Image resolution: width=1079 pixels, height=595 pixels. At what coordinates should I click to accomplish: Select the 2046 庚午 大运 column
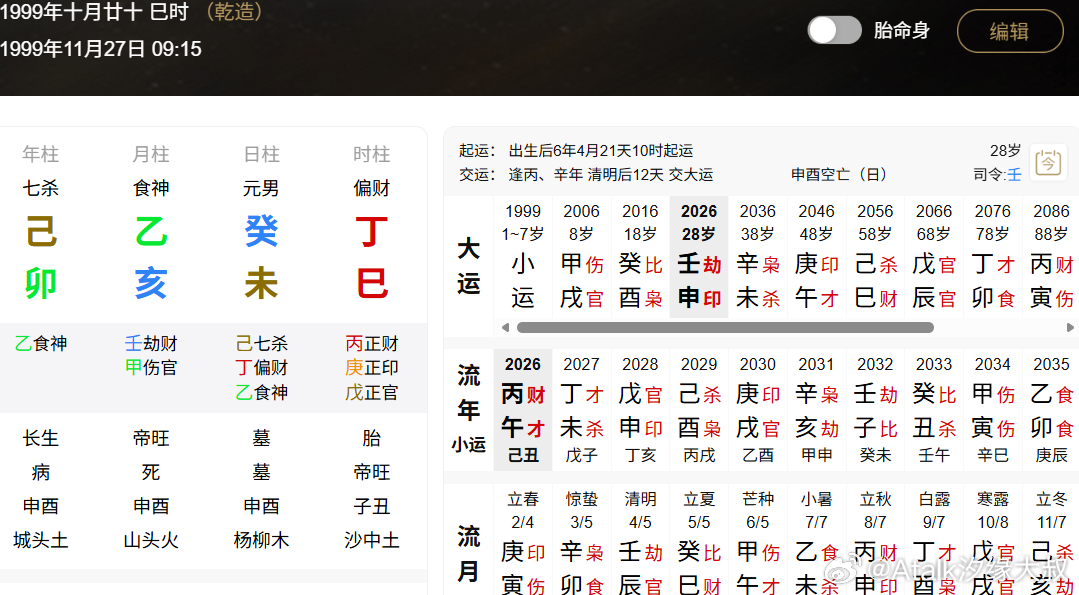tap(816, 257)
